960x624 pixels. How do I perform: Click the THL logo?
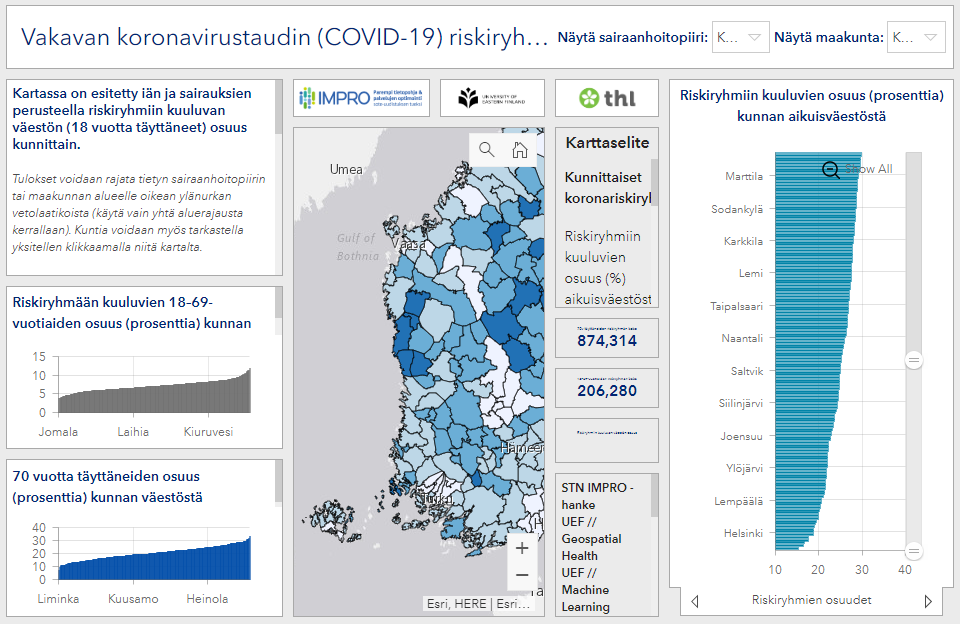[x=607, y=98]
